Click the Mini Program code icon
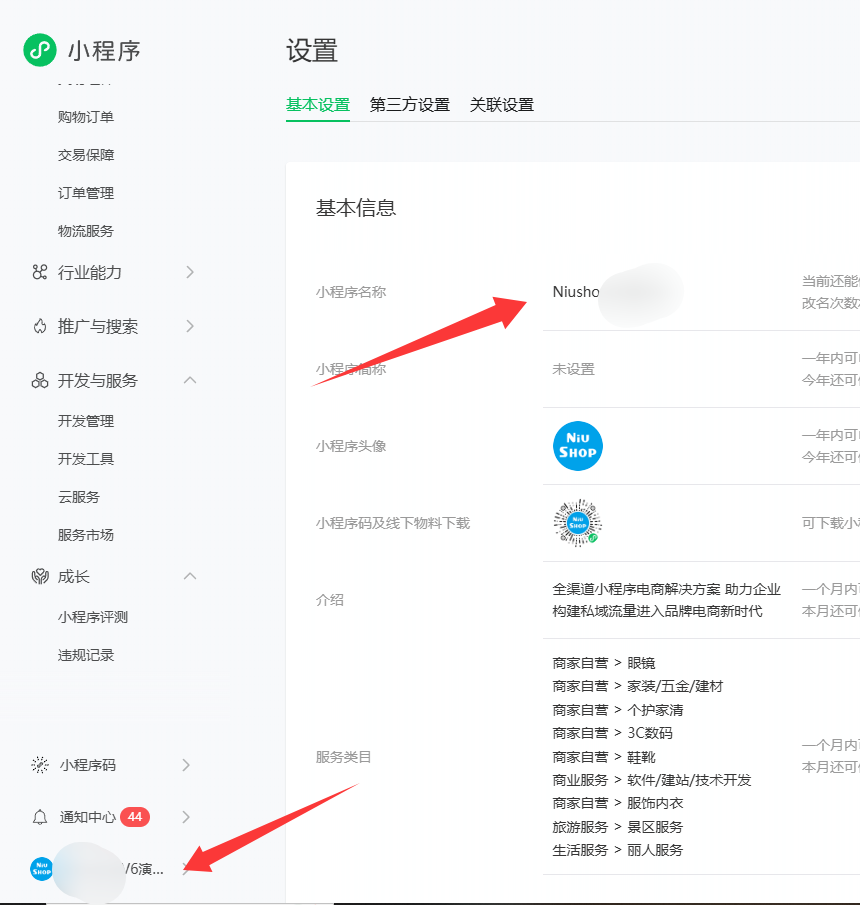This screenshot has height=905, width=860. pos(40,765)
